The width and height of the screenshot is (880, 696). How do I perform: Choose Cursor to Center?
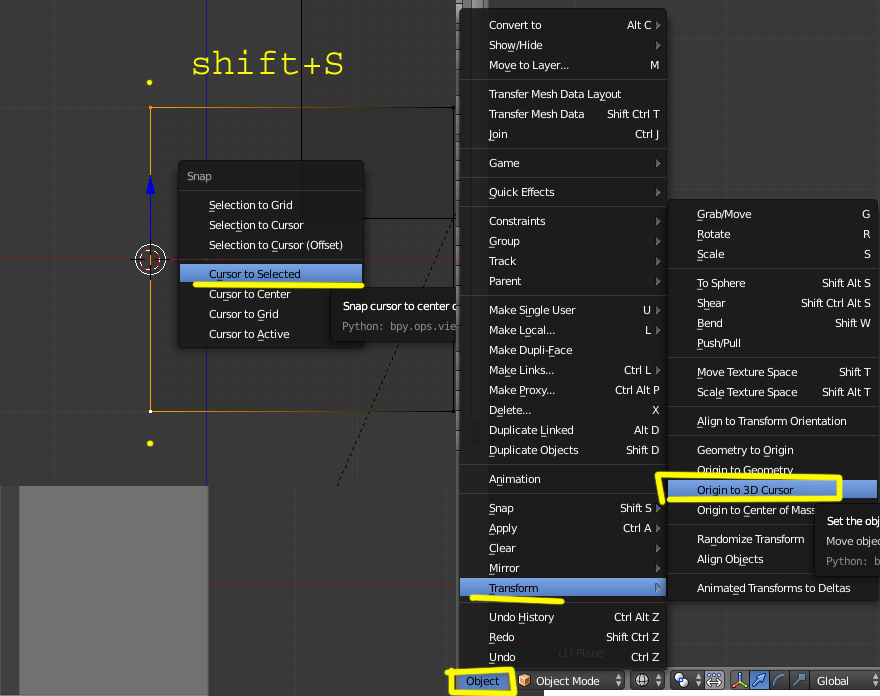271,294
